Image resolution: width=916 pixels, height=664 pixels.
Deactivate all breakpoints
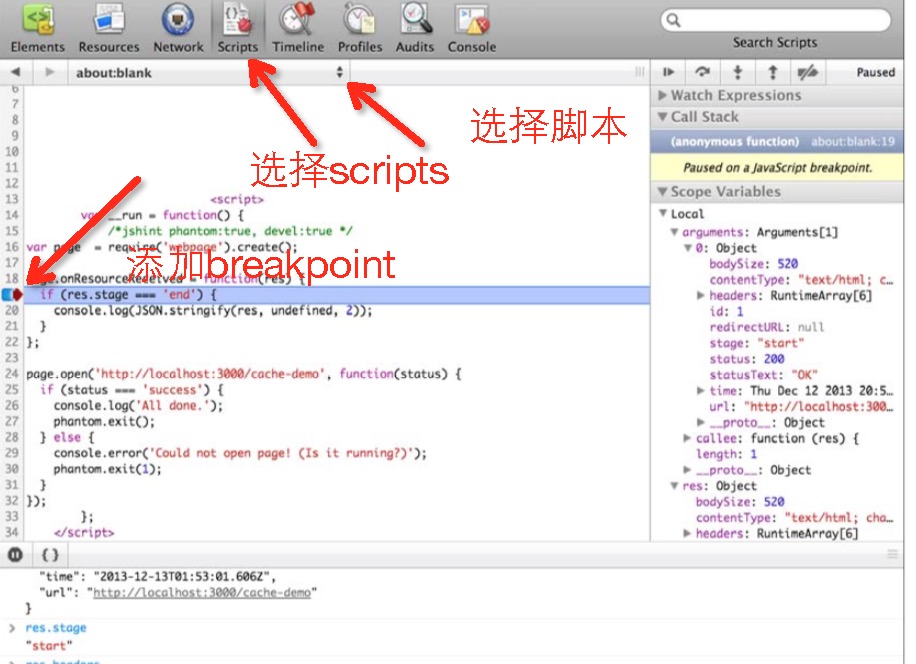[807, 72]
